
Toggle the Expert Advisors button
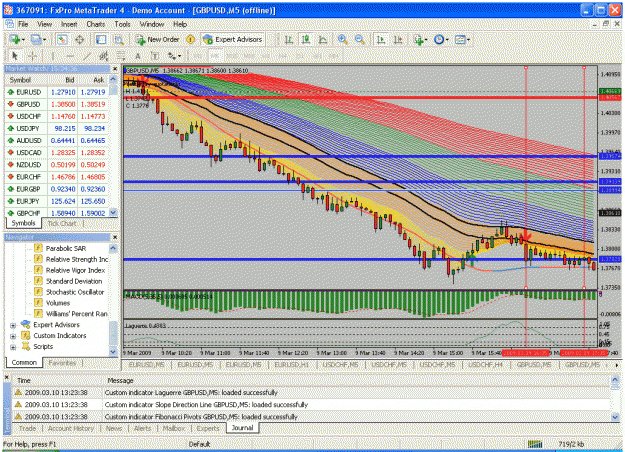point(232,39)
